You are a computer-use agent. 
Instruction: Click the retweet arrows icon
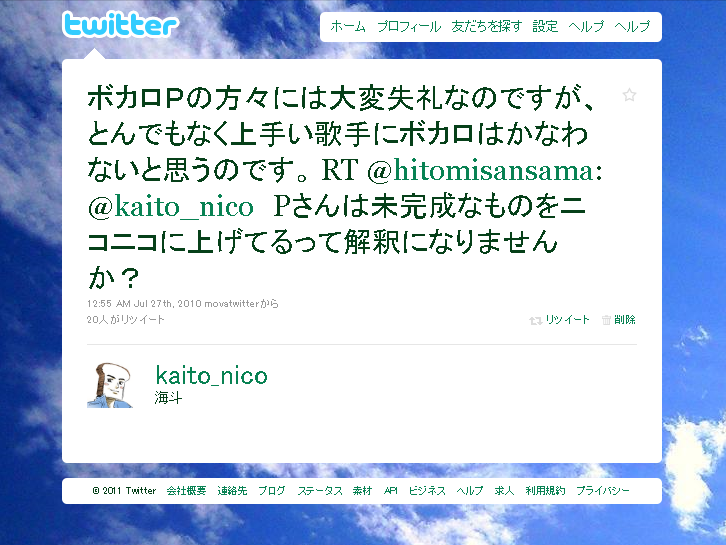tap(535, 320)
